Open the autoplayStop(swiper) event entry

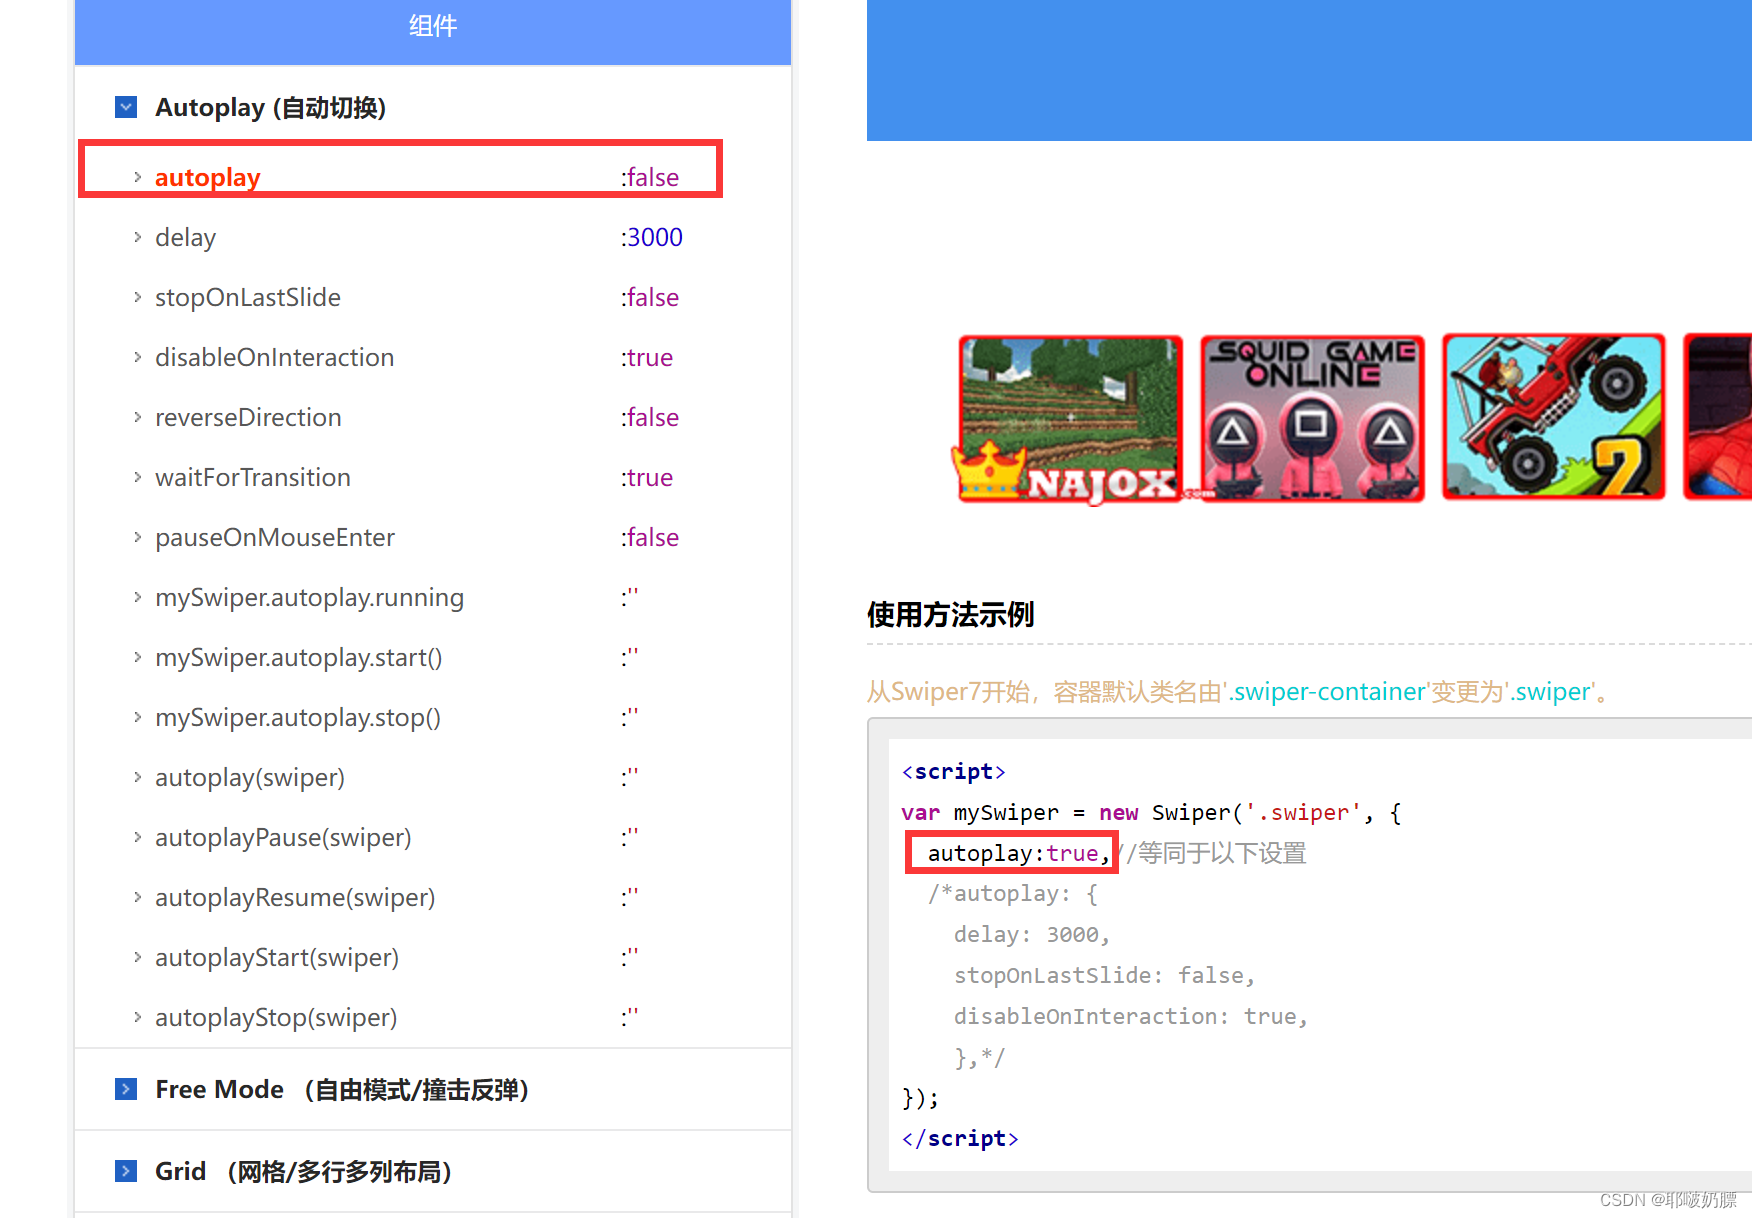pyautogui.click(x=276, y=1017)
